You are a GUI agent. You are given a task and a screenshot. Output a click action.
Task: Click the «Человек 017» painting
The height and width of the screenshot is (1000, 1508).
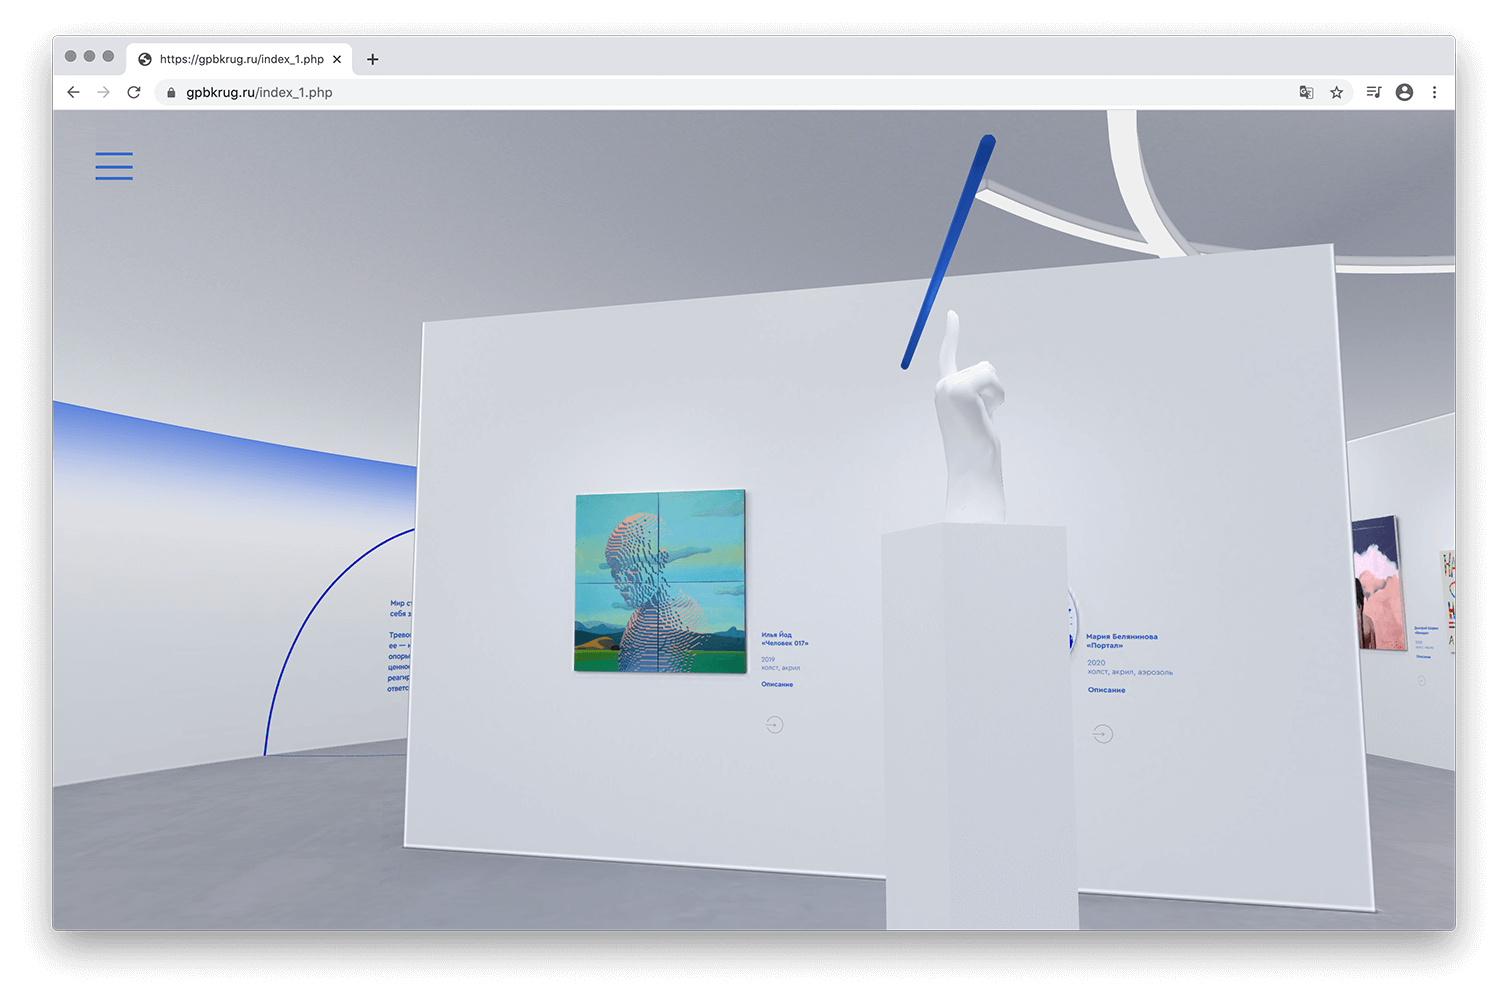click(x=660, y=581)
